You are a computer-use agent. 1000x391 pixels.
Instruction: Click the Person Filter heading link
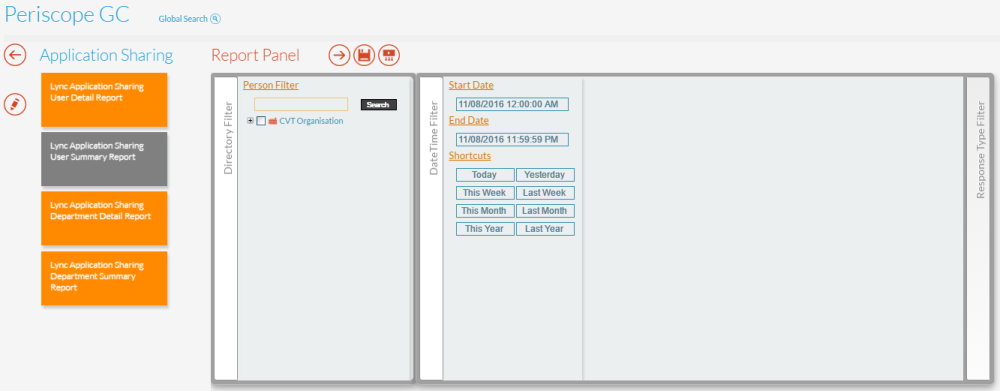click(x=271, y=85)
